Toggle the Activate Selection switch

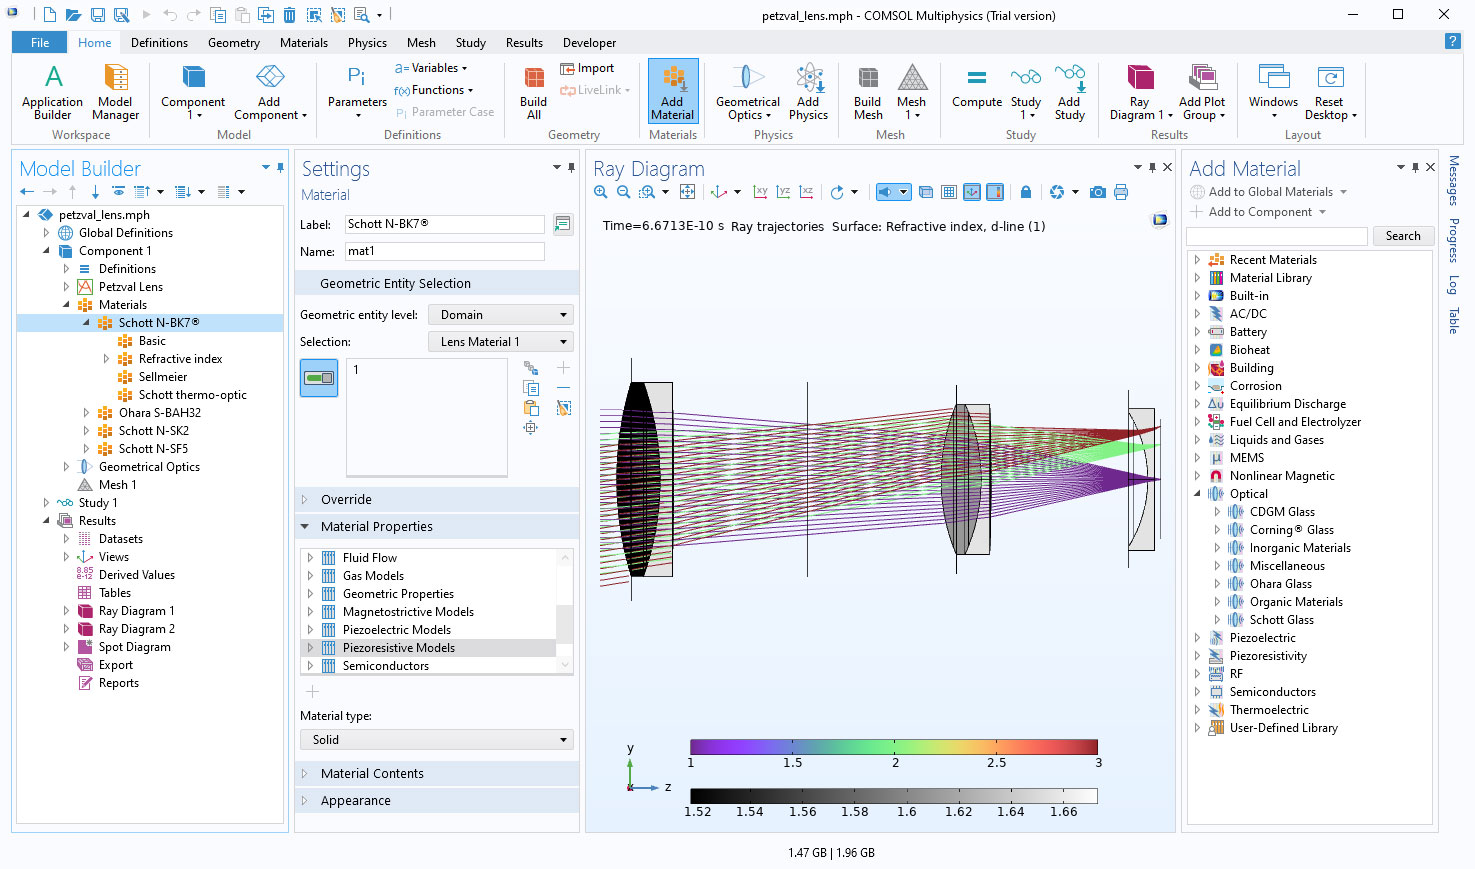[319, 378]
